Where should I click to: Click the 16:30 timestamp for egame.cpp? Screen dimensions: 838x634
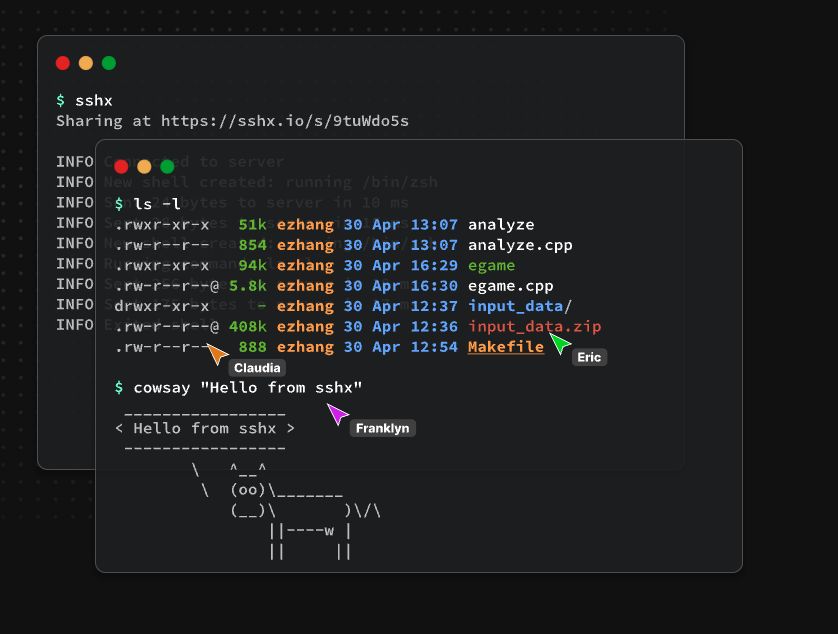tap(434, 286)
